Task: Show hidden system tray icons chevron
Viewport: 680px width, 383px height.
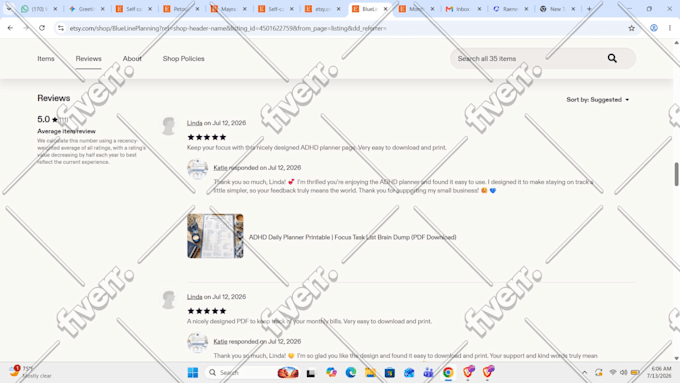Action: coord(585,373)
